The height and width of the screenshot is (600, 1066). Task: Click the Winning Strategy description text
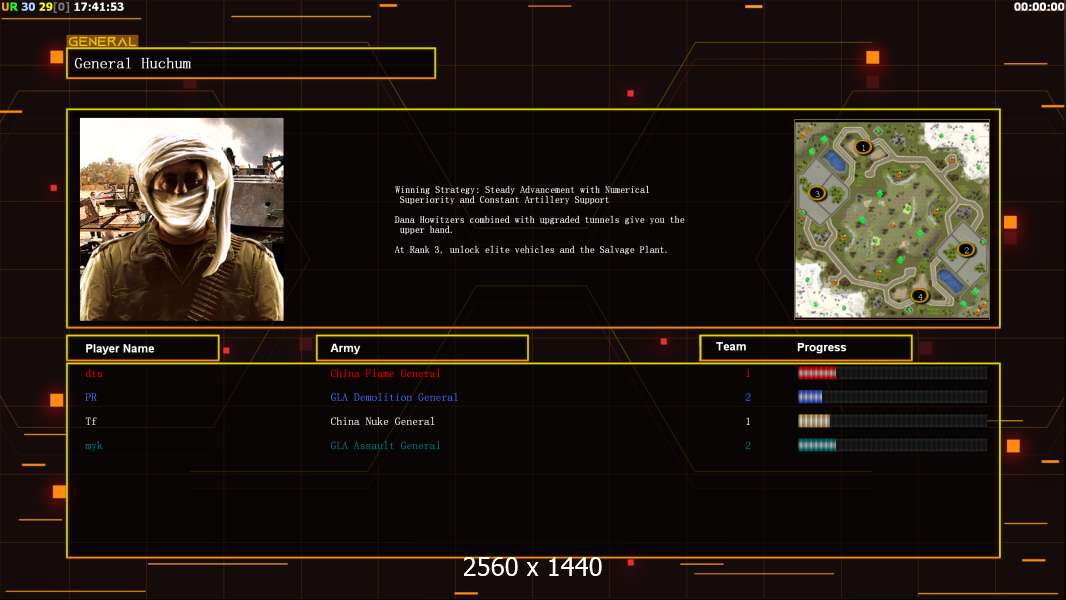click(521, 194)
